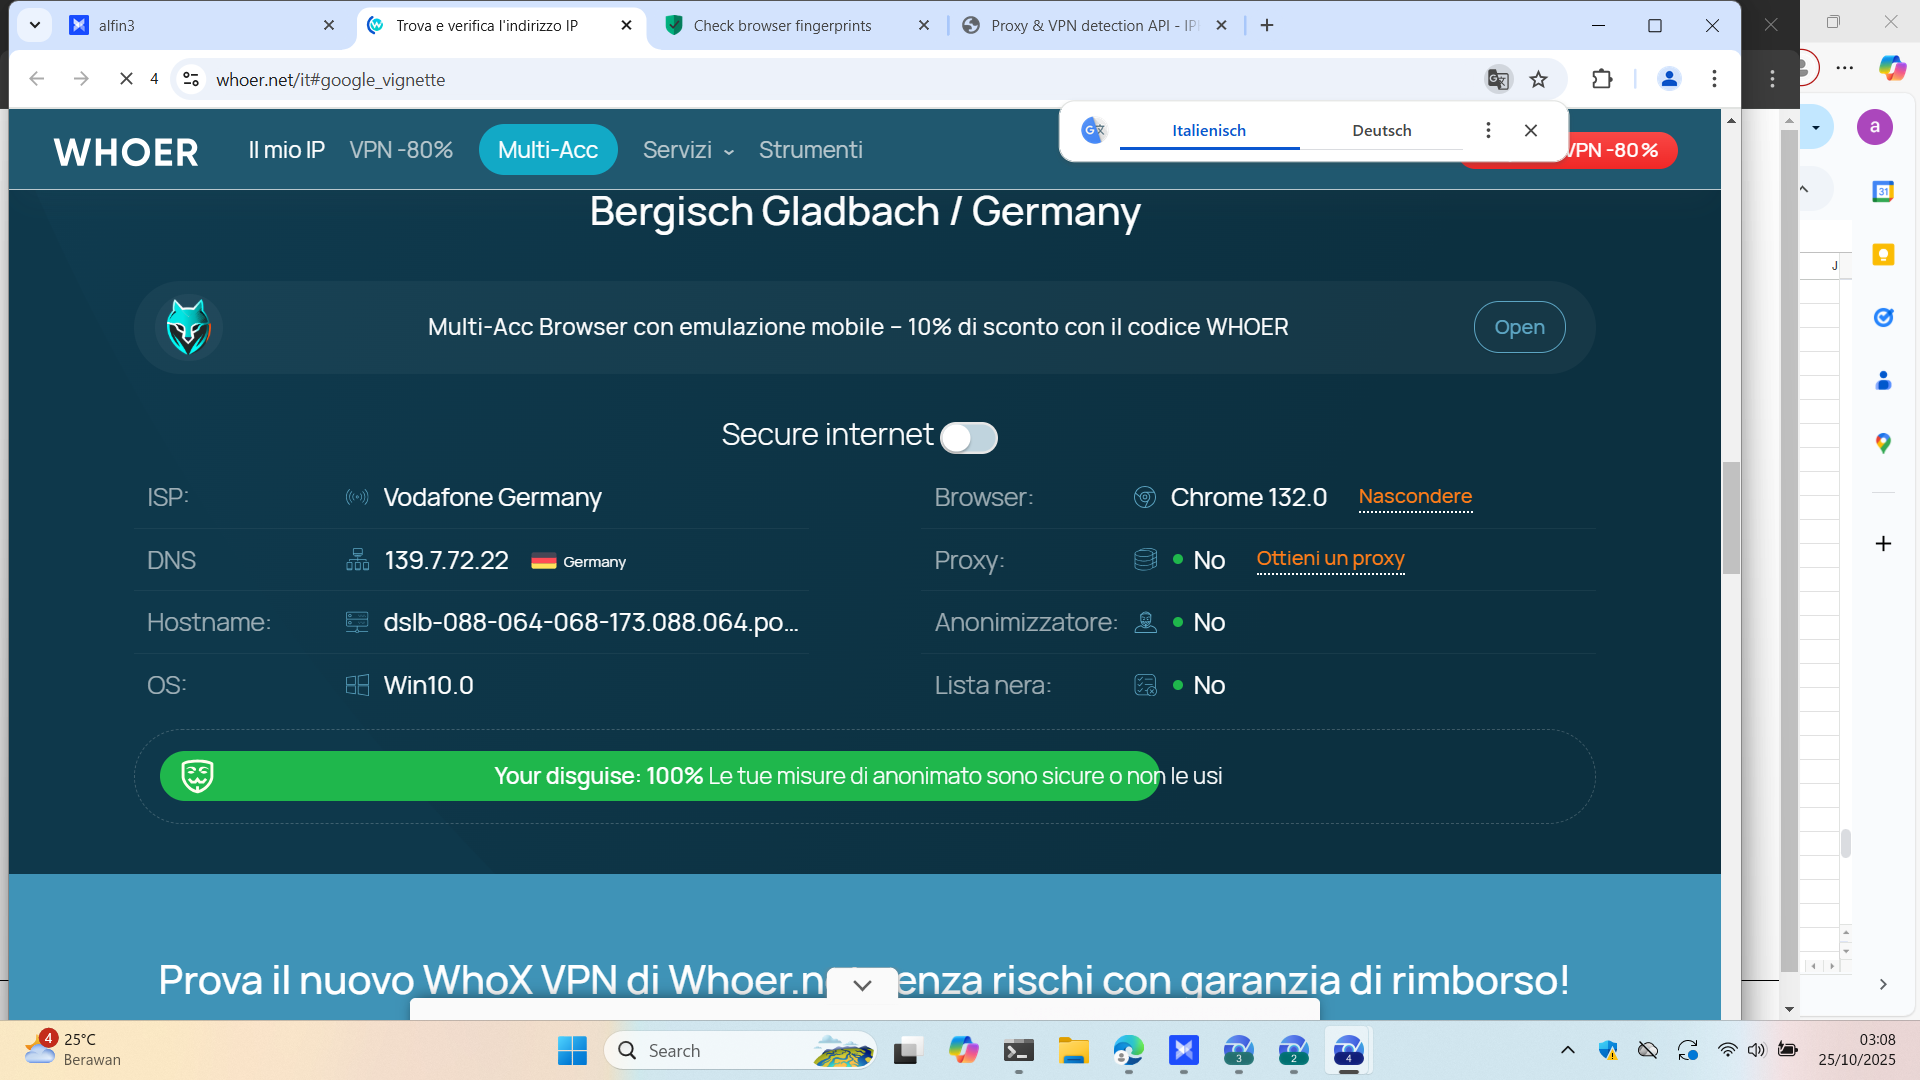Open the Terminal app on the taskbar
The height and width of the screenshot is (1080, 1920).
point(1019,1050)
